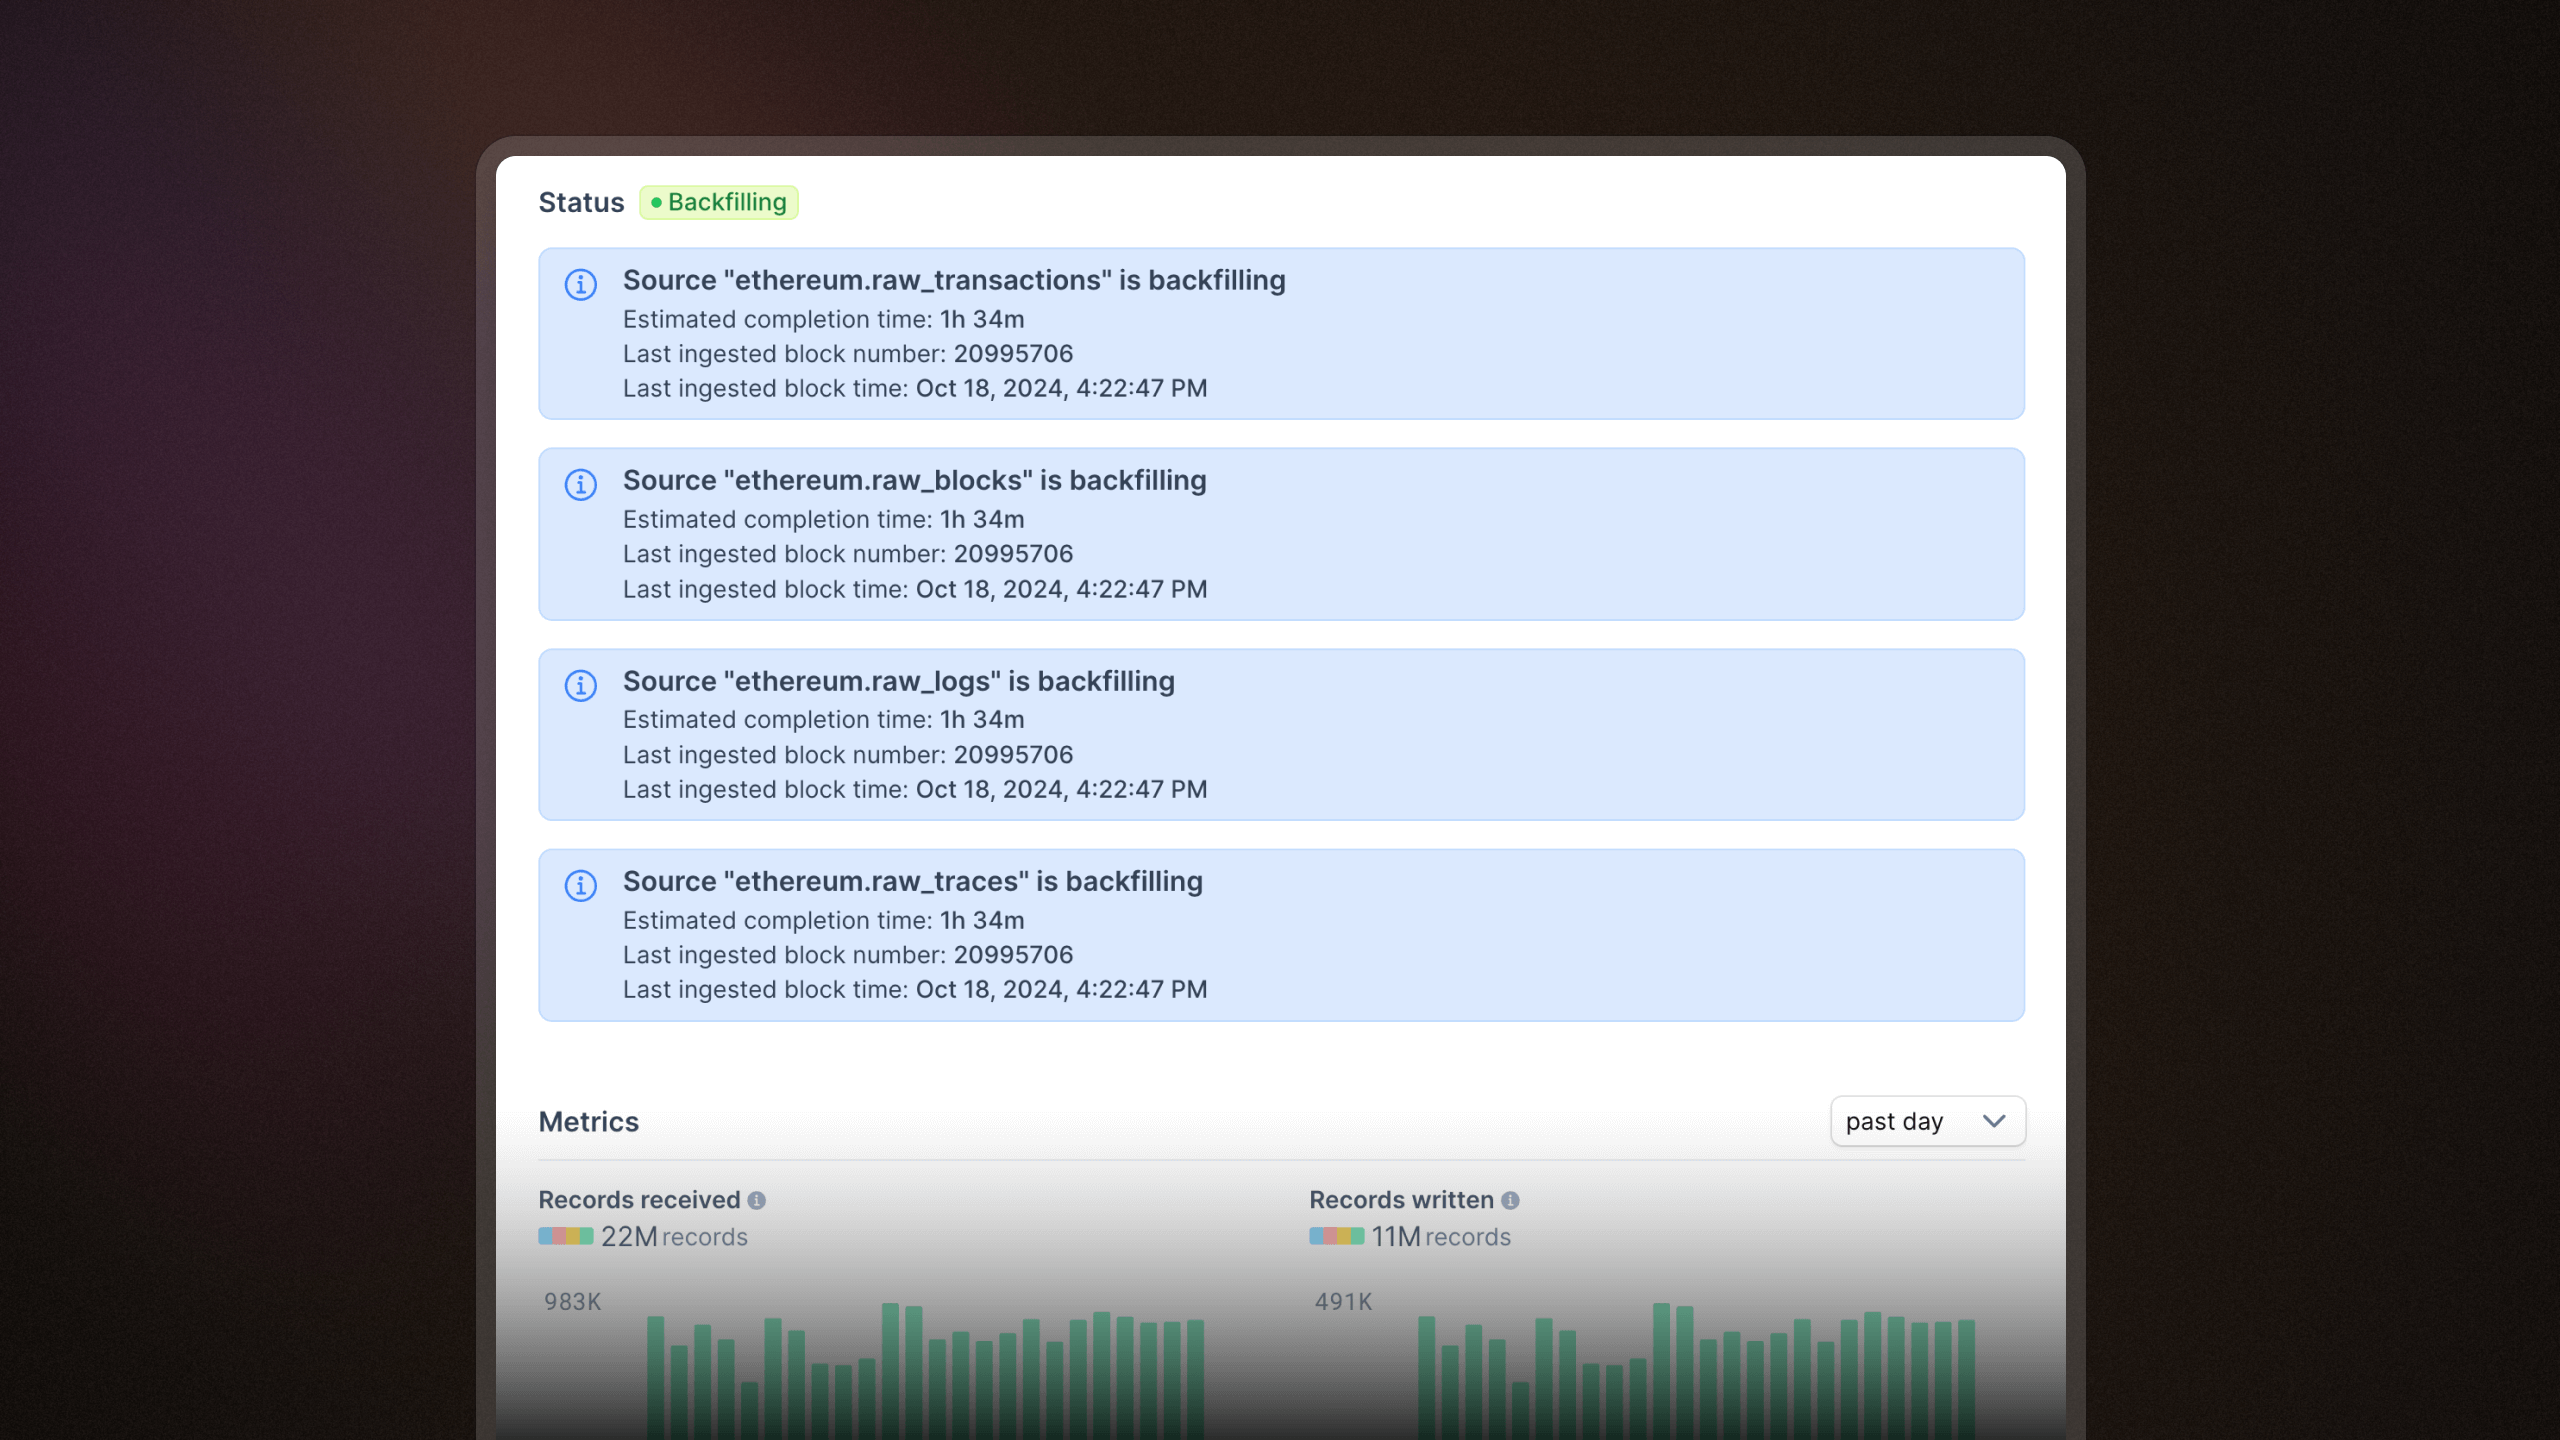
Task: Click last ingested block time in raw_logs card
Action: pos(915,789)
